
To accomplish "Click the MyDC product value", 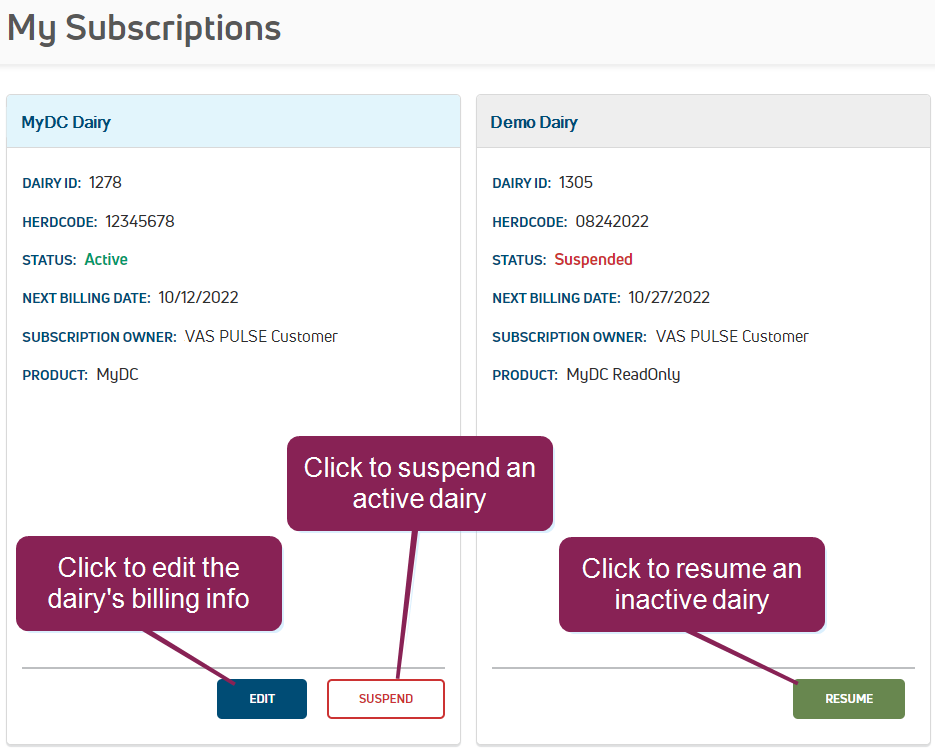I will (x=117, y=375).
